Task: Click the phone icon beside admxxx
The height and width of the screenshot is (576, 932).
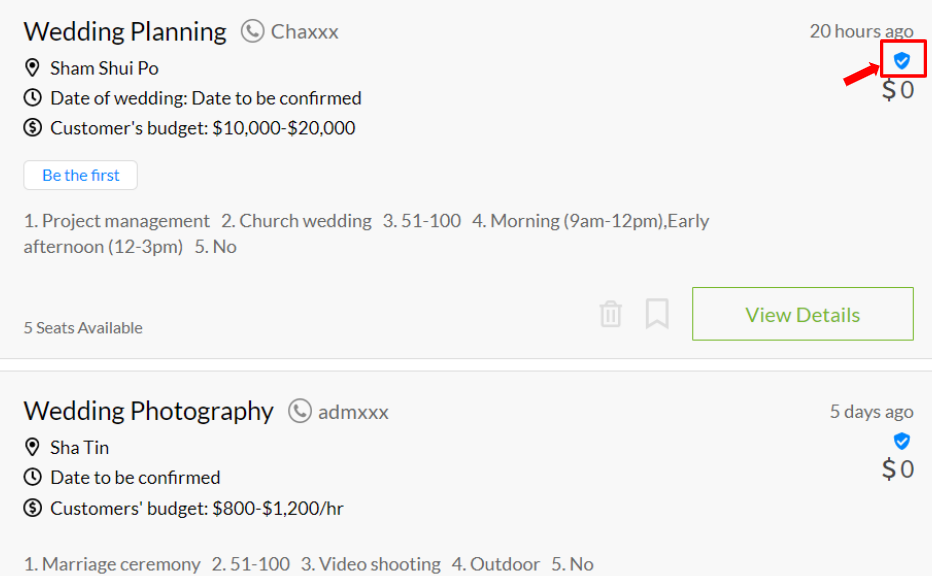Action: 300,411
